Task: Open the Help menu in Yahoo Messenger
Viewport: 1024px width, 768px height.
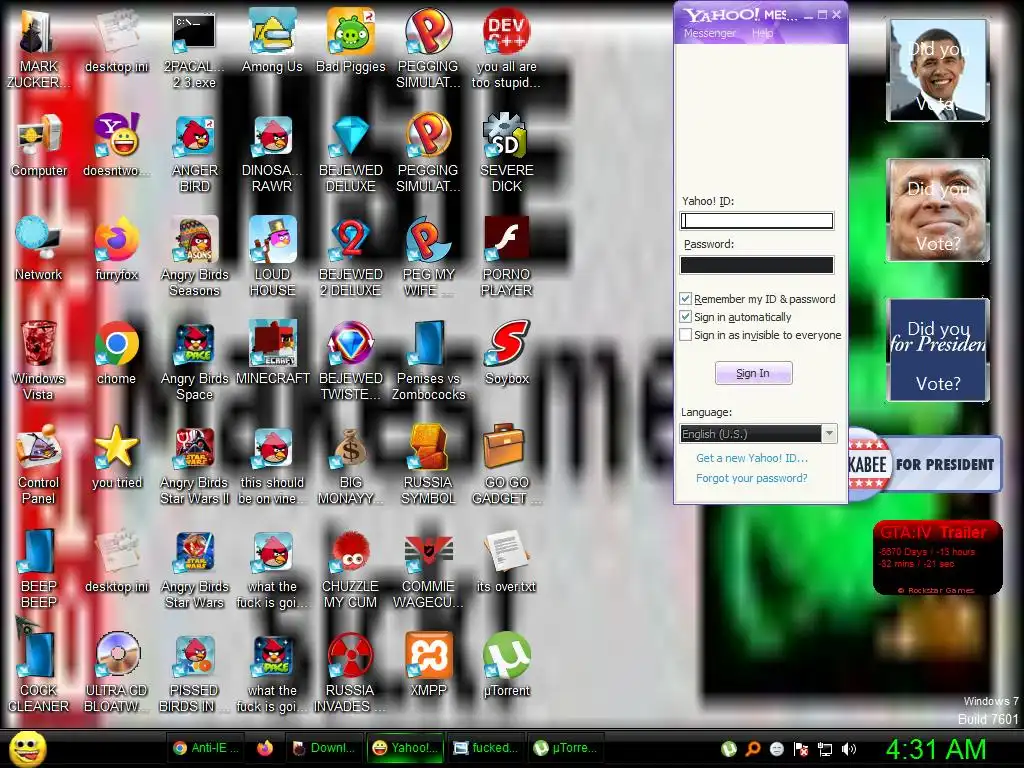Action: pyautogui.click(x=762, y=33)
